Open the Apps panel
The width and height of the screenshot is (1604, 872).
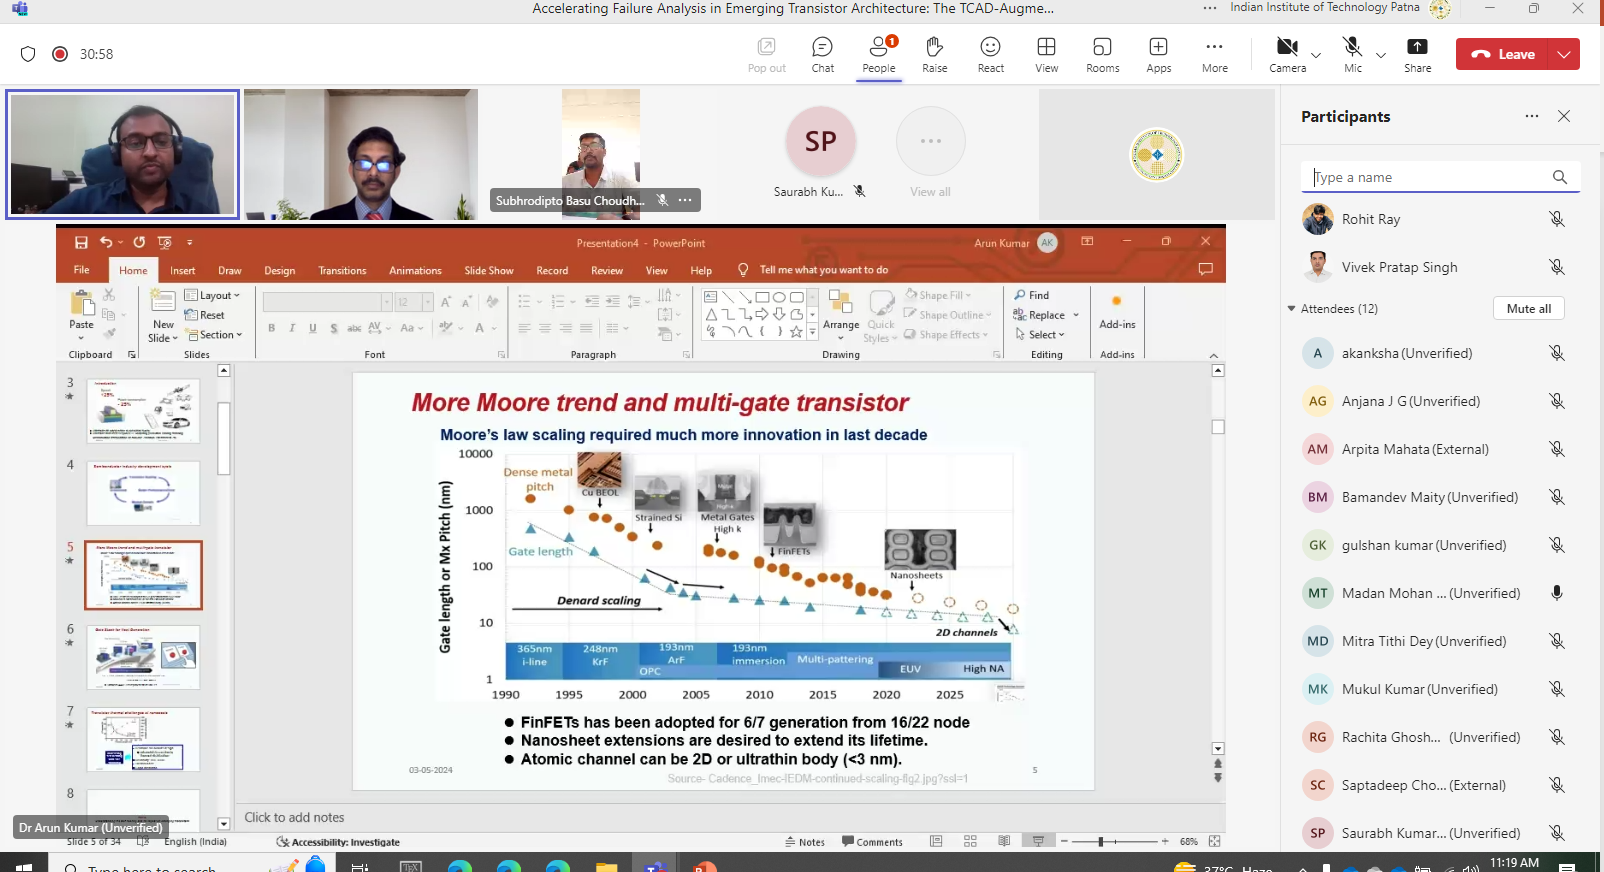(x=1158, y=54)
